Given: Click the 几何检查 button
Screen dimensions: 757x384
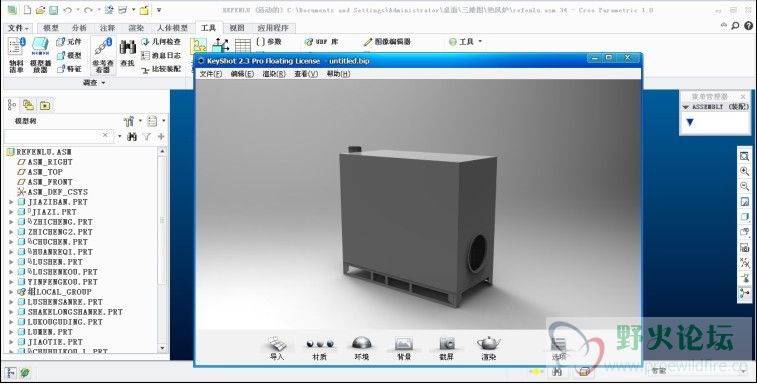Looking at the screenshot, I should tap(161, 42).
